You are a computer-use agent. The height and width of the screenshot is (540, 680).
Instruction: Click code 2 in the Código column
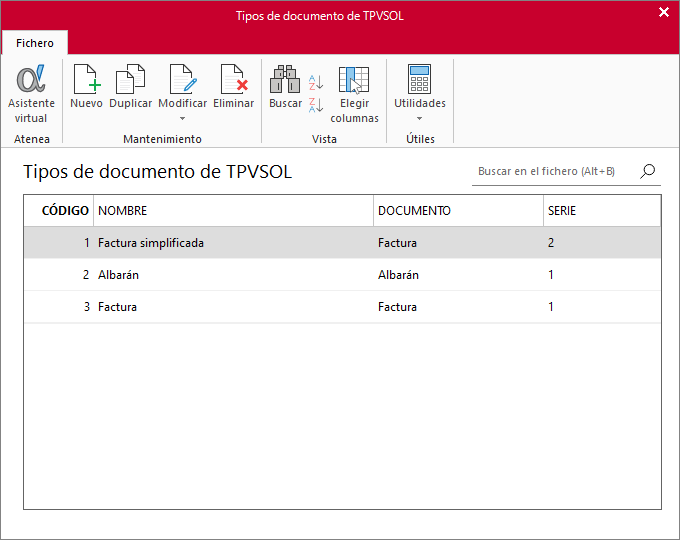point(86,275)
